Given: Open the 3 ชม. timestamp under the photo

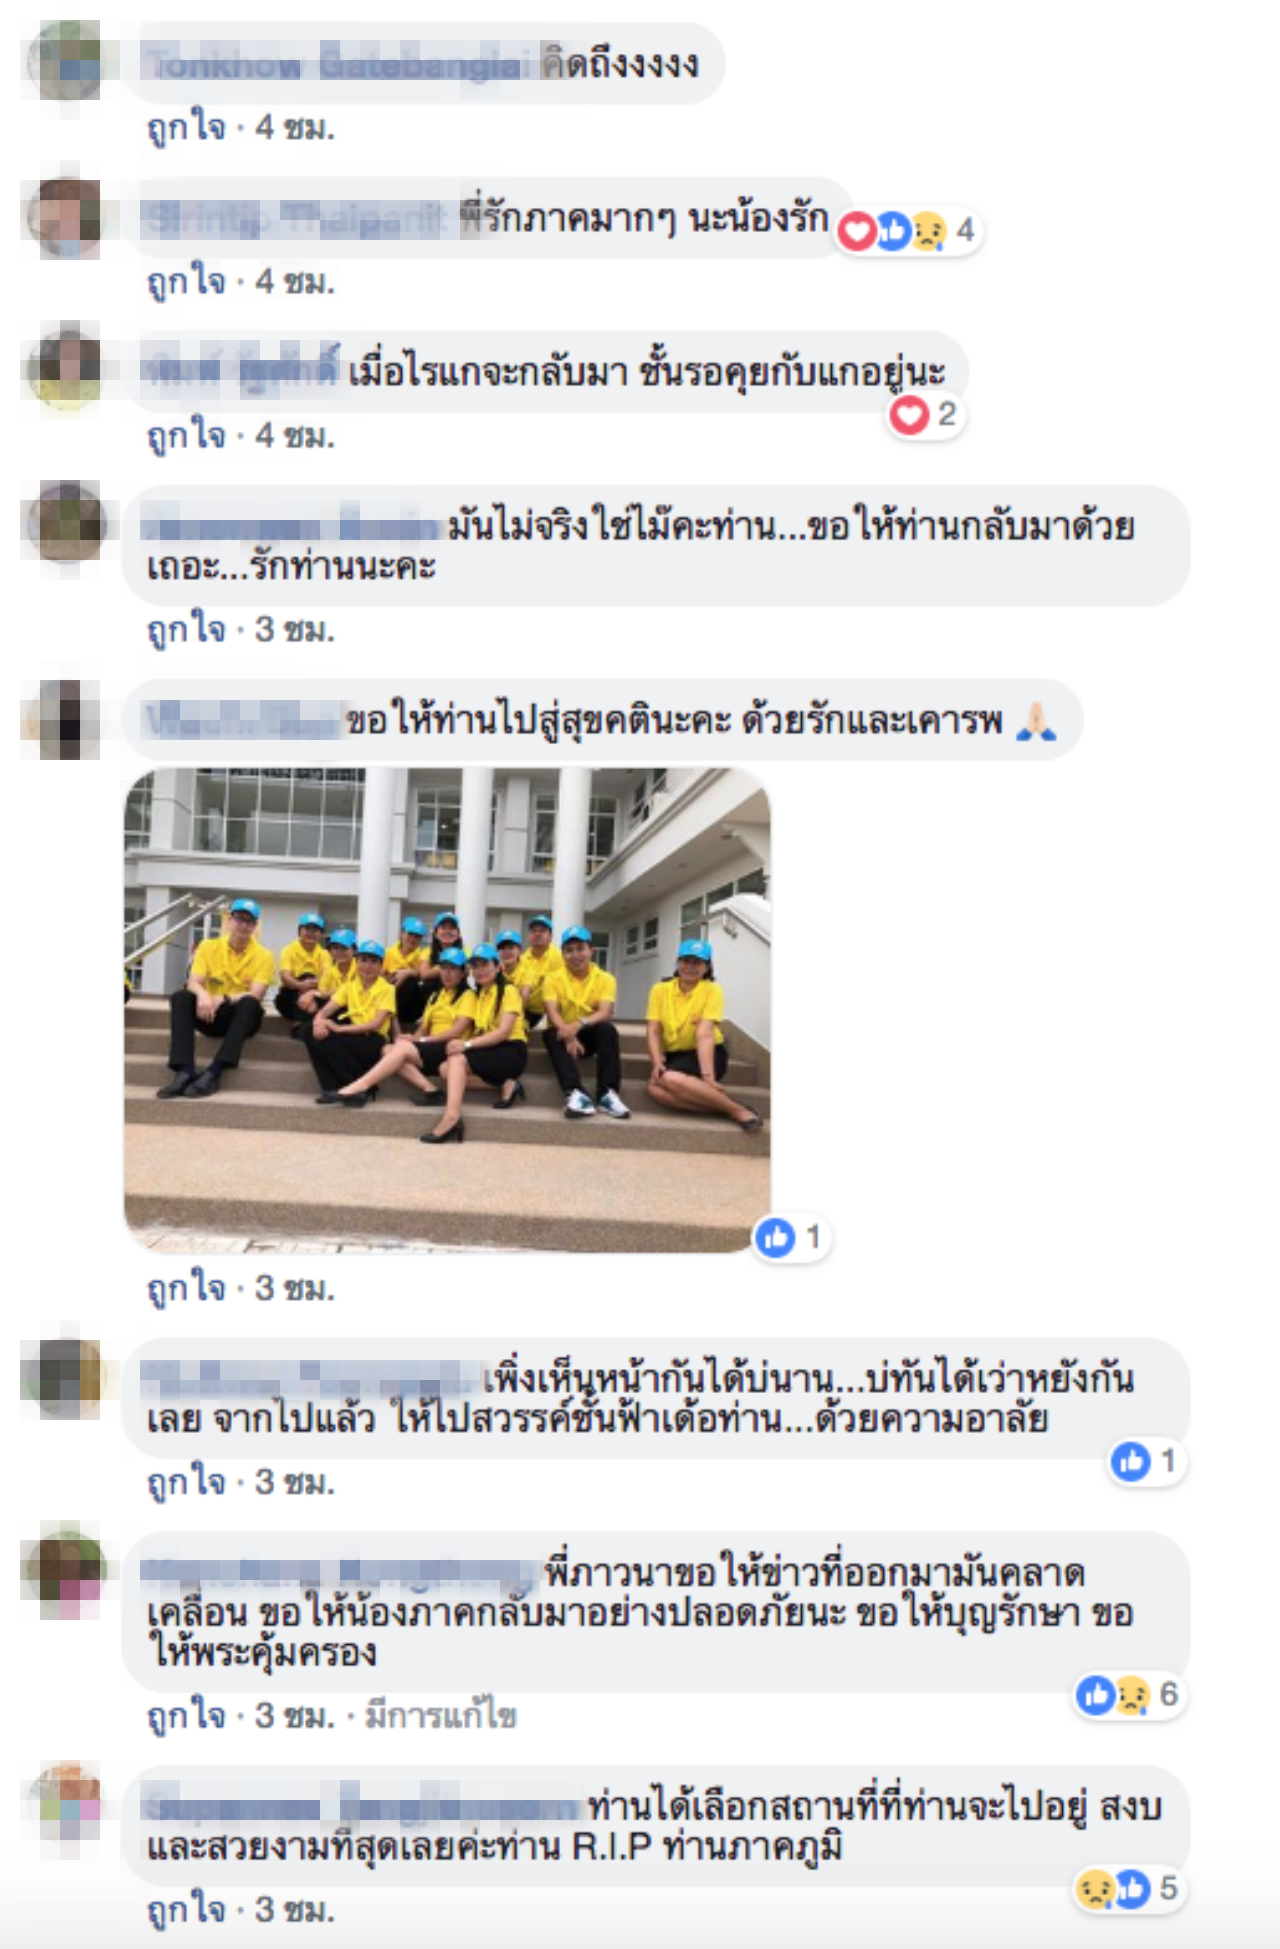Looking at the screenshot, I should click(295, 1288).
